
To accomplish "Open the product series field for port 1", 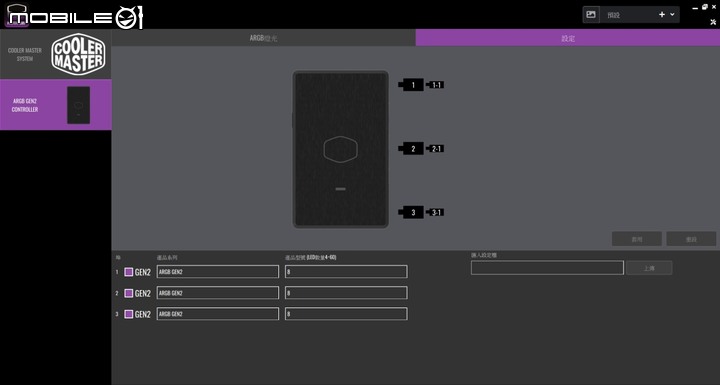I will (218, 272).
